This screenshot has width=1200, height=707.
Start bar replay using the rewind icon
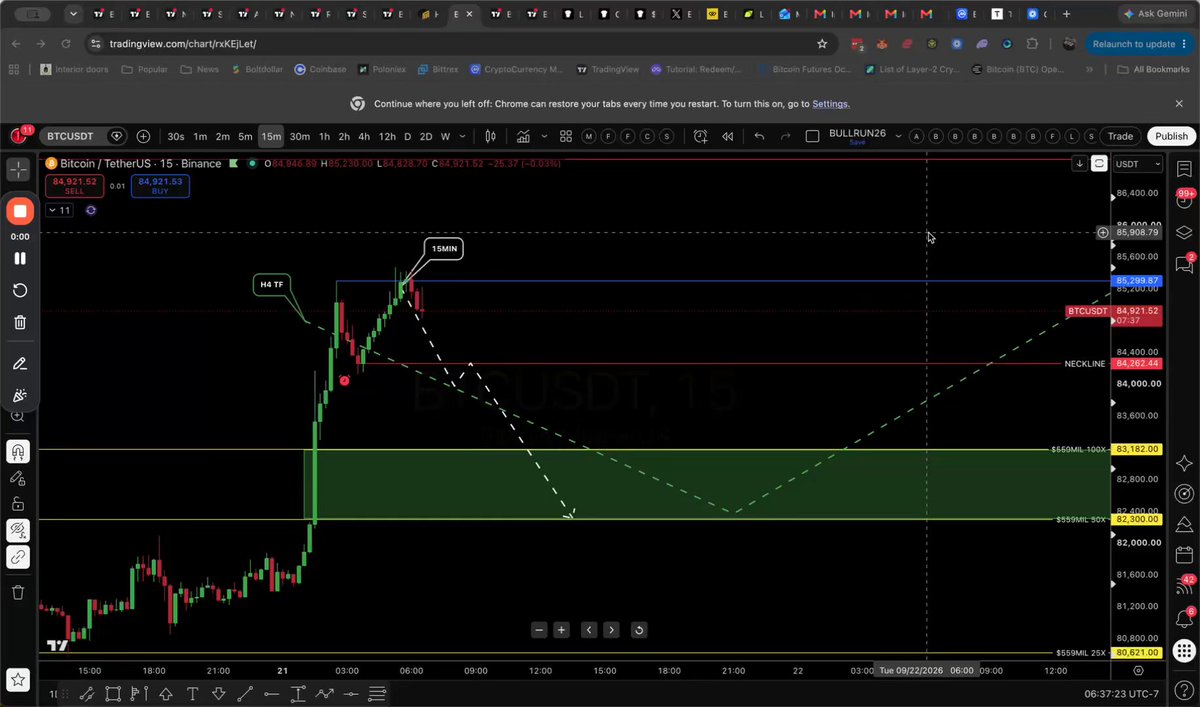click(728, 136)
